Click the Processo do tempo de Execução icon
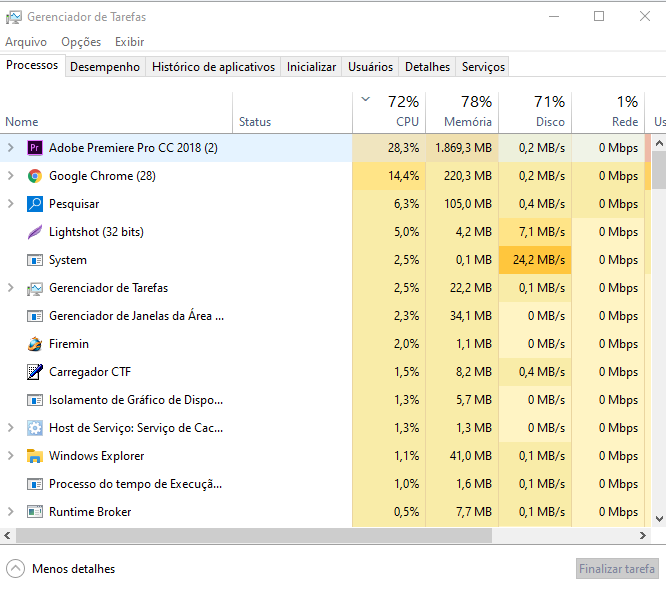 35,484
